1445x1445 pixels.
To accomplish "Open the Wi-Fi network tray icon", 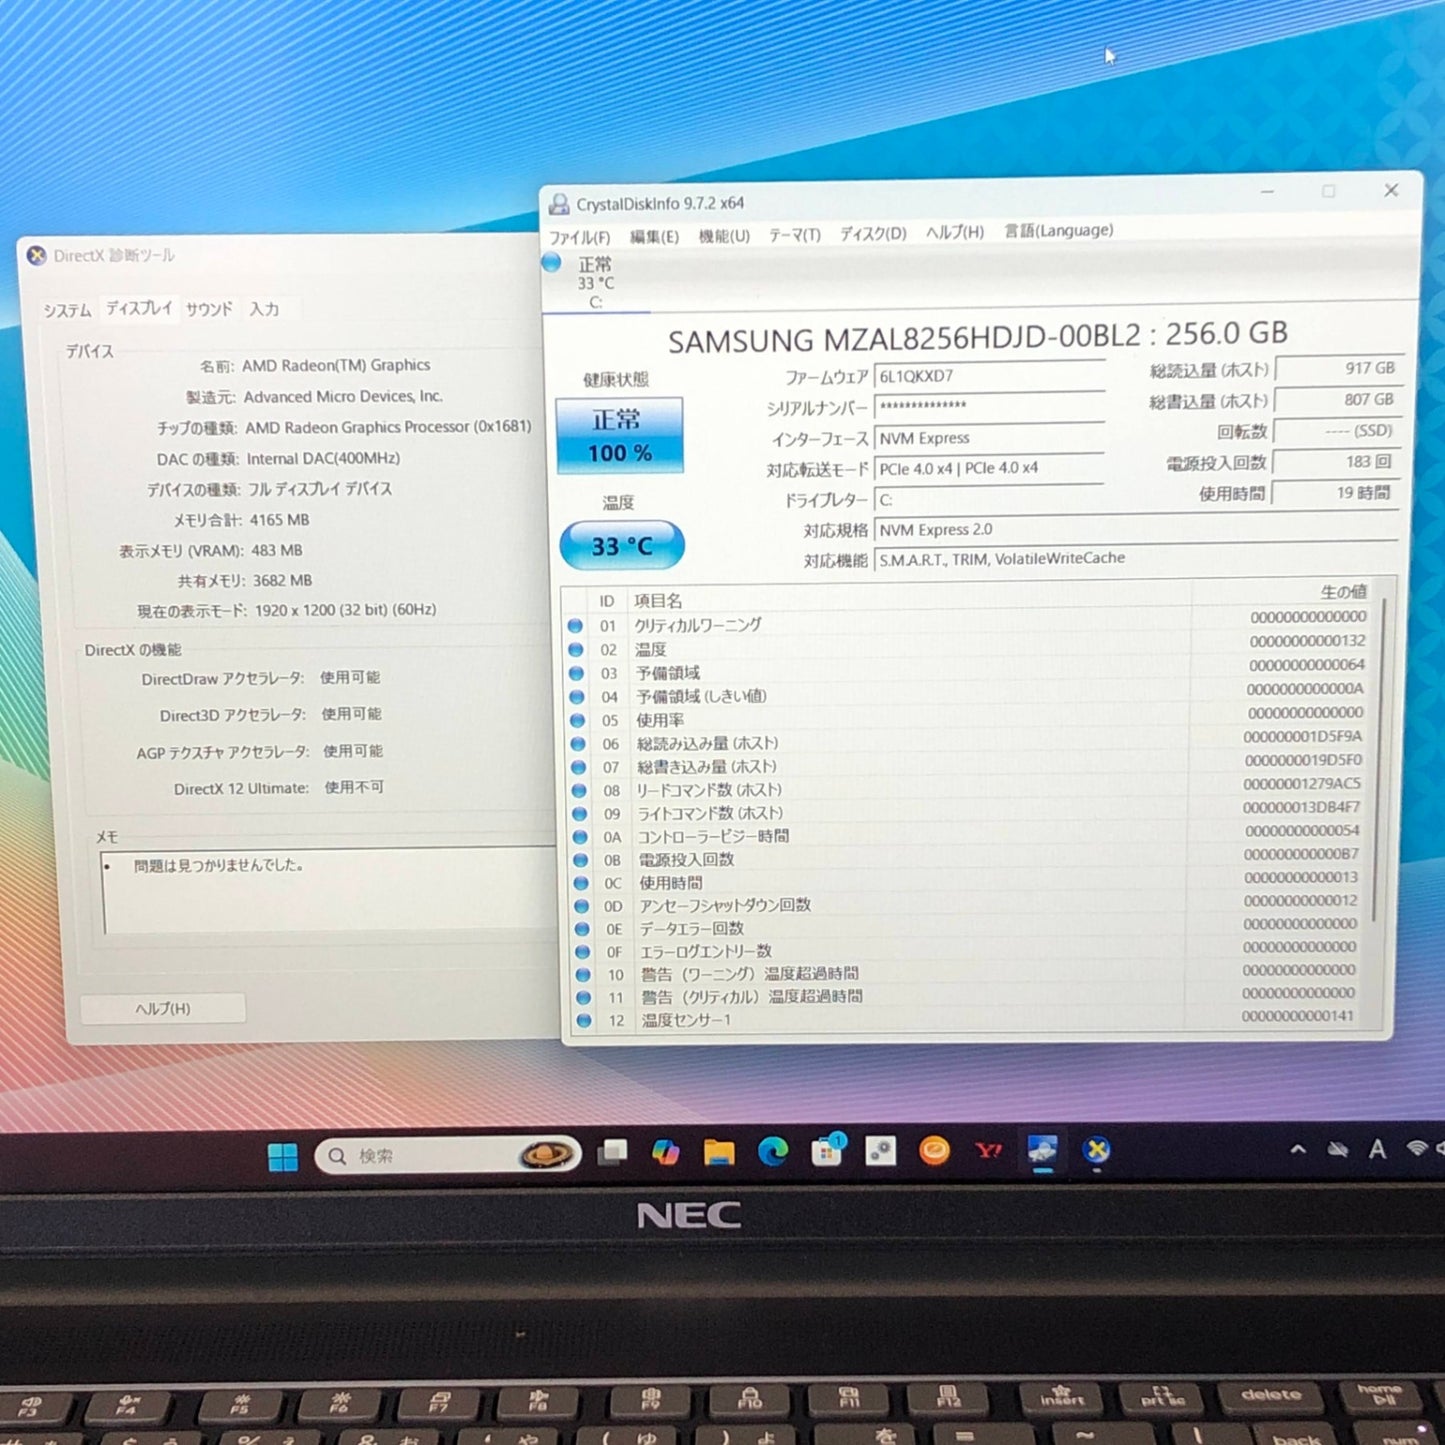I will [1416, 1149].
